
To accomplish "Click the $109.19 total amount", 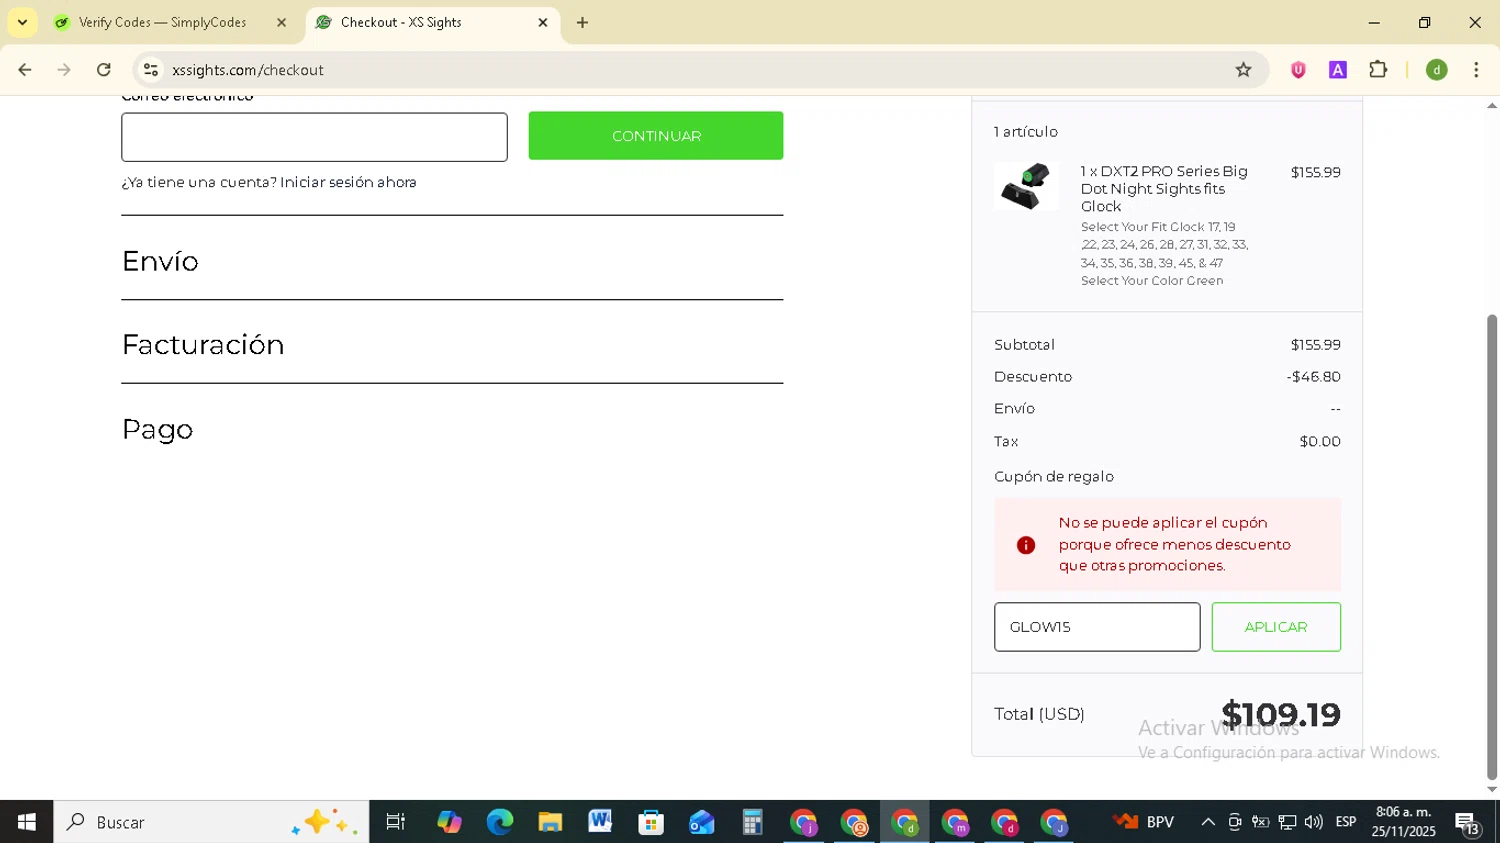I will pyautogui.click(x=1281, y=714).
